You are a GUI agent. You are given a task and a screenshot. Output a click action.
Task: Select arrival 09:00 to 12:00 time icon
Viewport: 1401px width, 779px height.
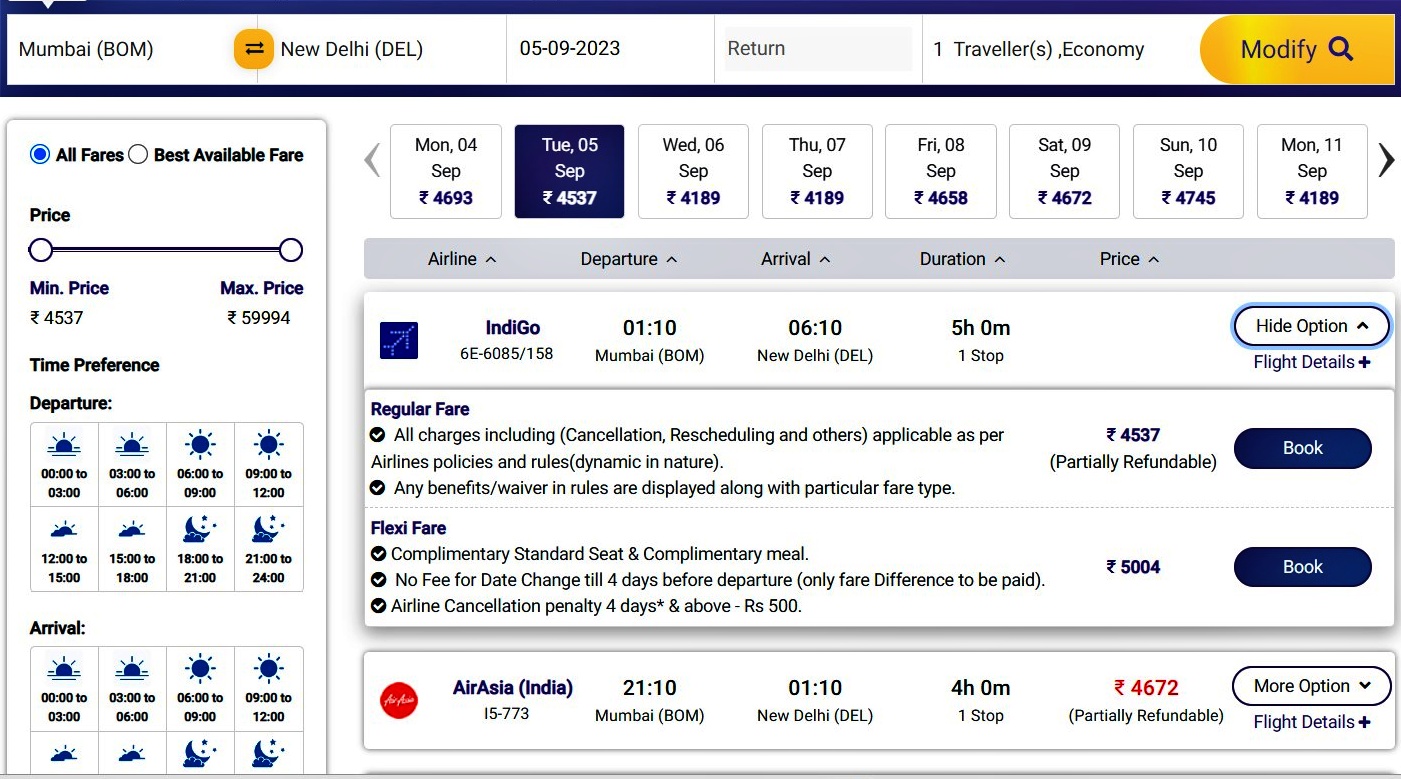[268, 670]
